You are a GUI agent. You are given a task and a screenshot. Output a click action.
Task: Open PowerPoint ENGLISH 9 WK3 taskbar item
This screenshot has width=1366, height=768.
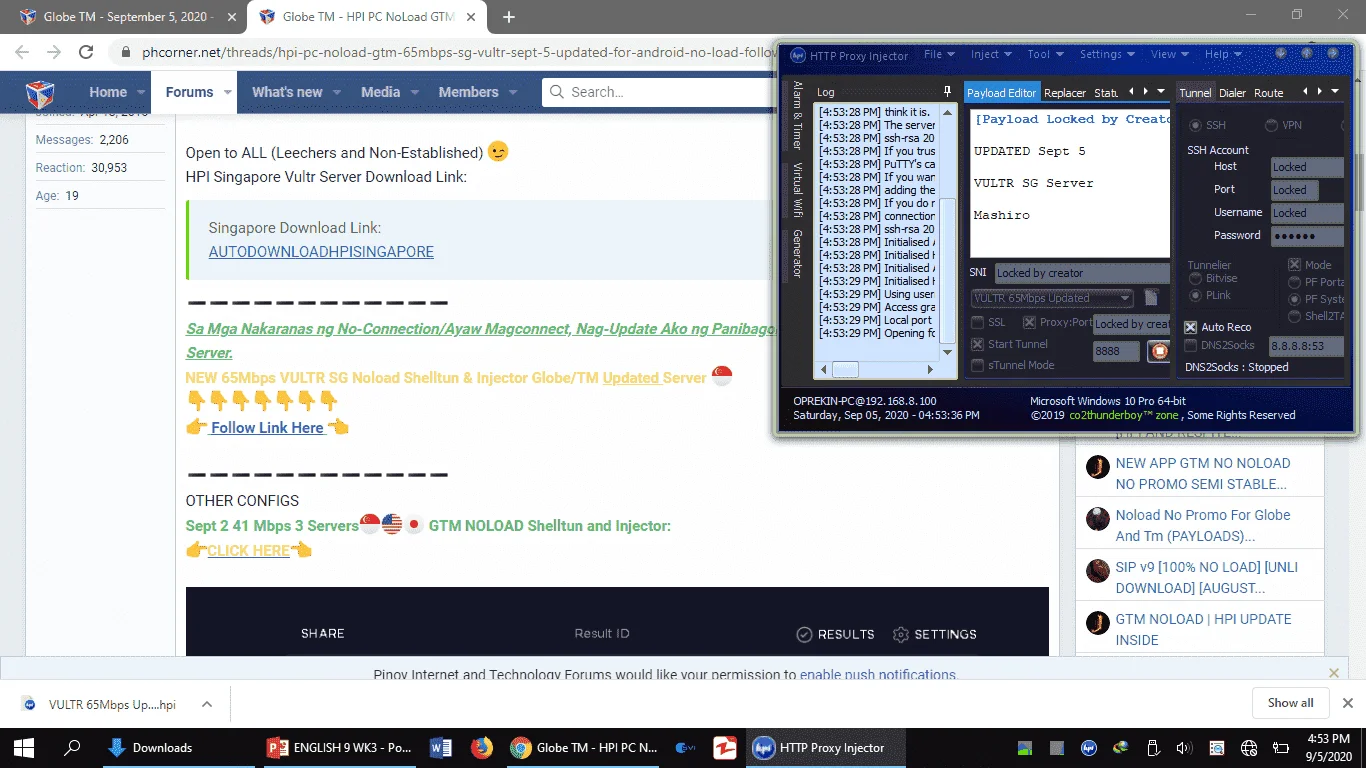coord(341,747)
